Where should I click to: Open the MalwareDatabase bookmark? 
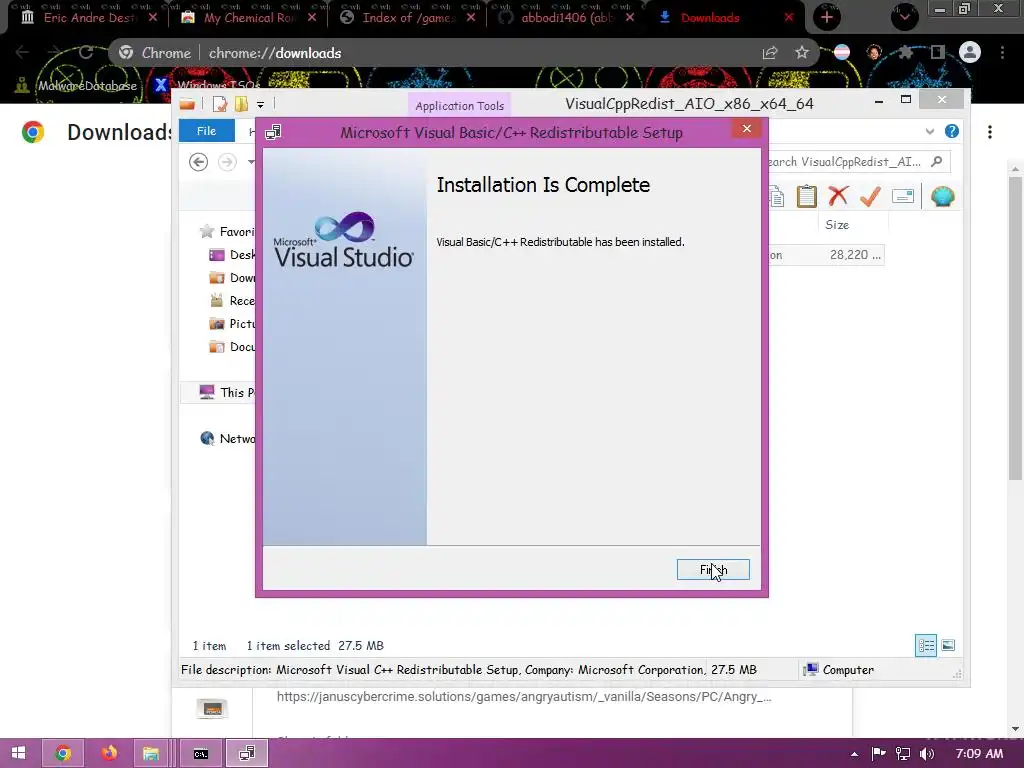coord(77,86)
